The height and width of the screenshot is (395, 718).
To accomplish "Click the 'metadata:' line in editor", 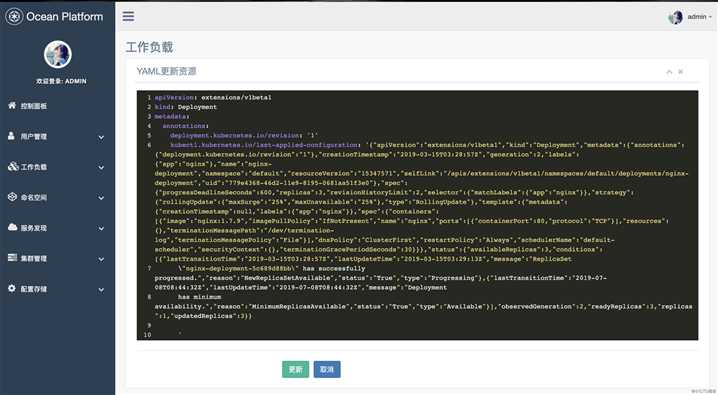I will point(172,117).
